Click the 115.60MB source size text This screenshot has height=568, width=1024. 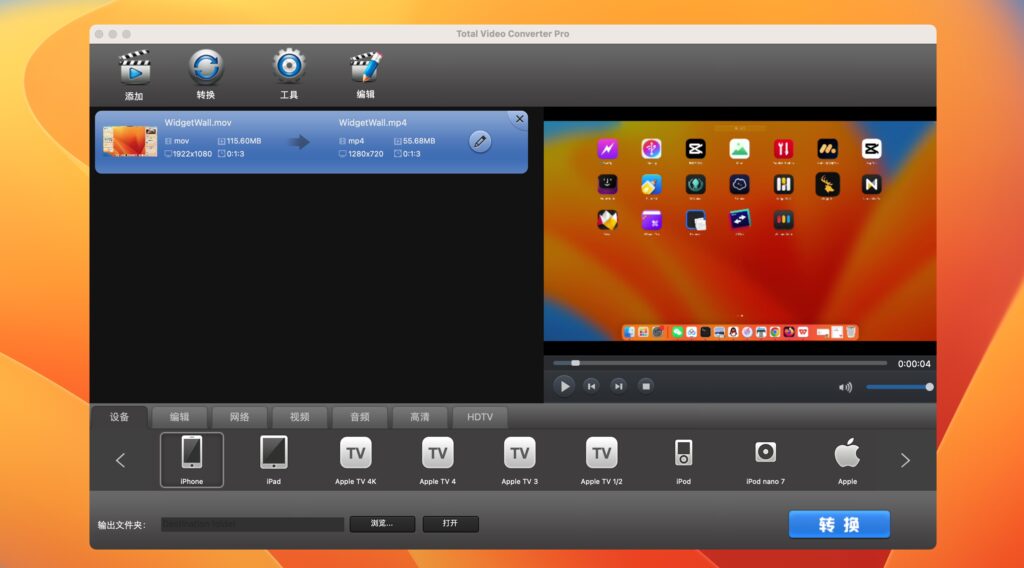tap(244, 141)
